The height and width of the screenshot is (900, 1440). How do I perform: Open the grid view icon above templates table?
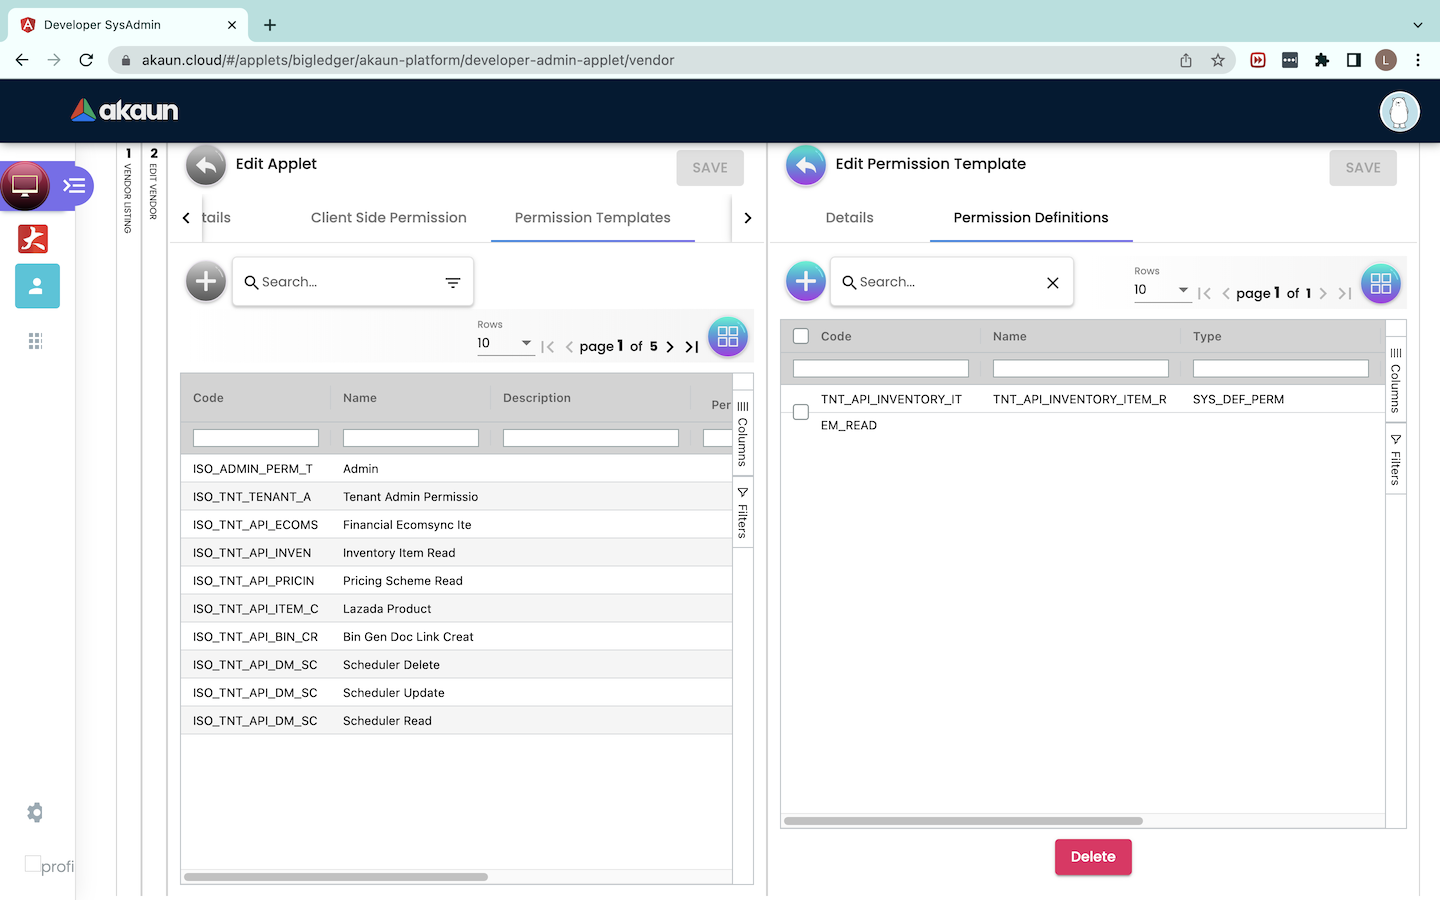tap(727, 337)
